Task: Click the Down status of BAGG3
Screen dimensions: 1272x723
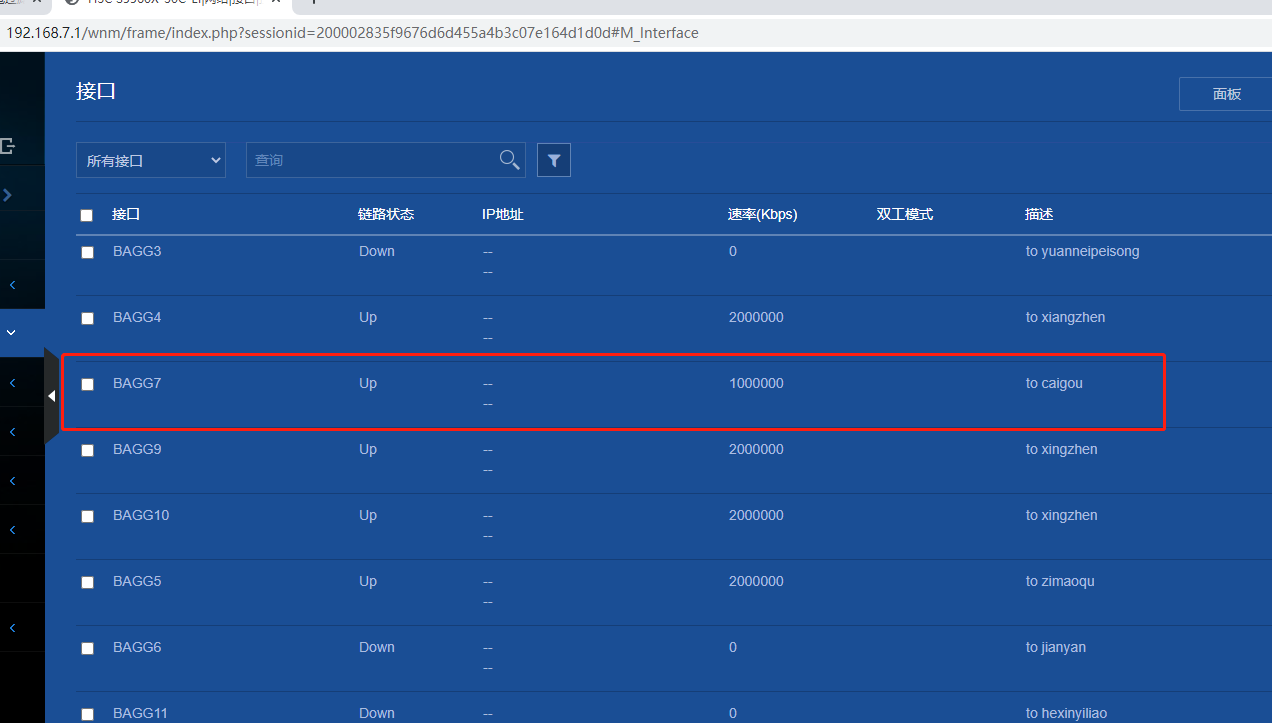Action: 377,251
